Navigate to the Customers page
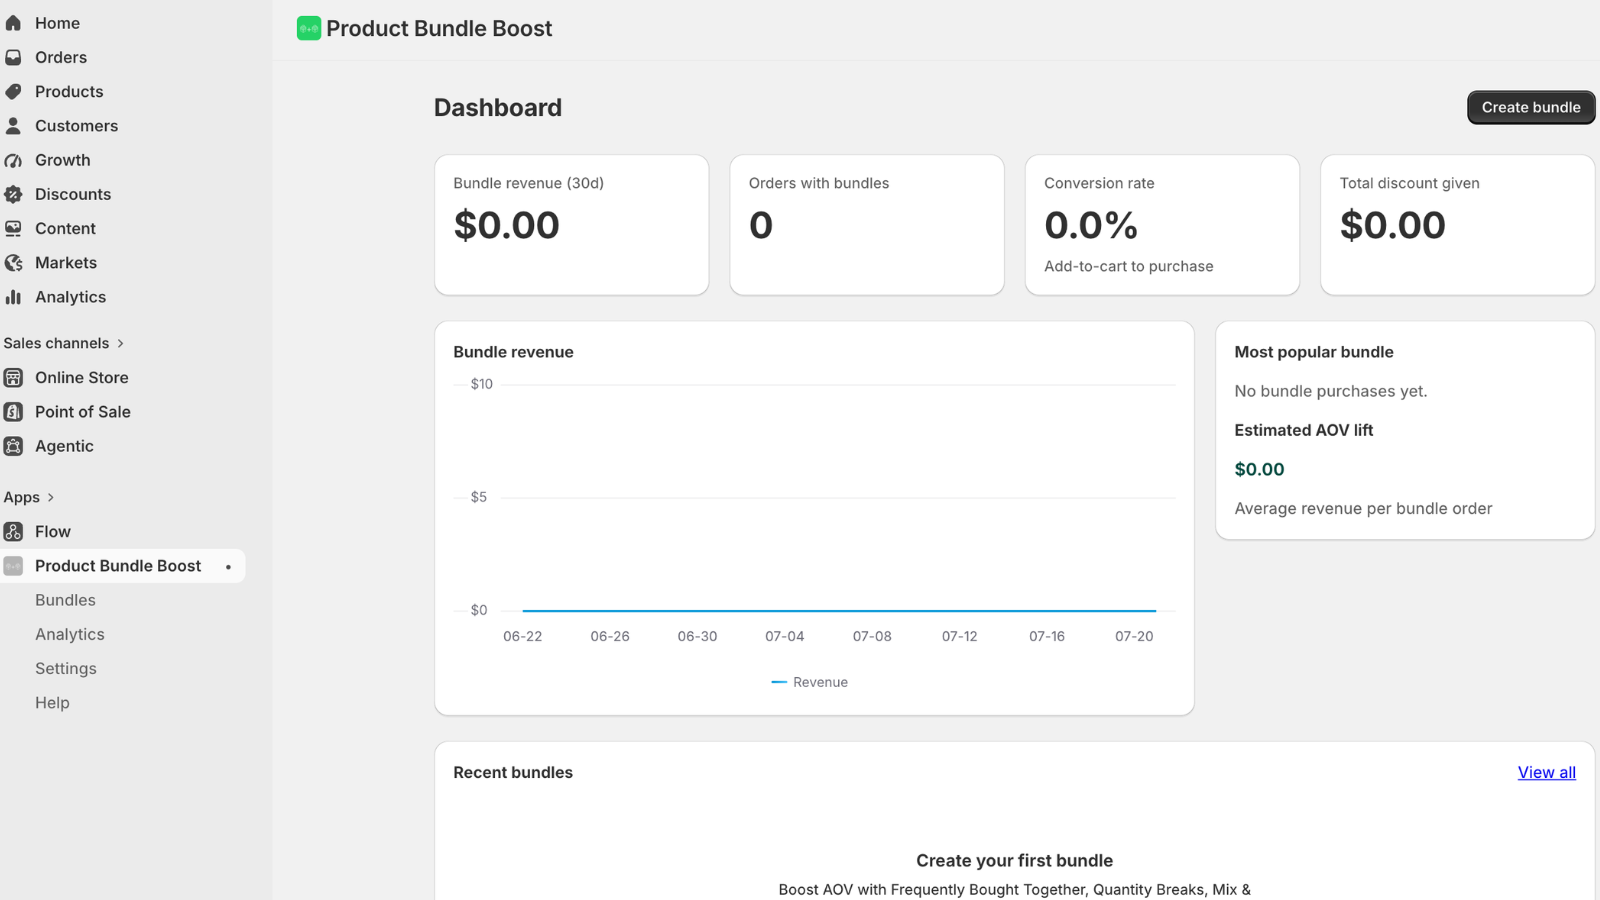1600x900 pixels. tap(76, 126)
